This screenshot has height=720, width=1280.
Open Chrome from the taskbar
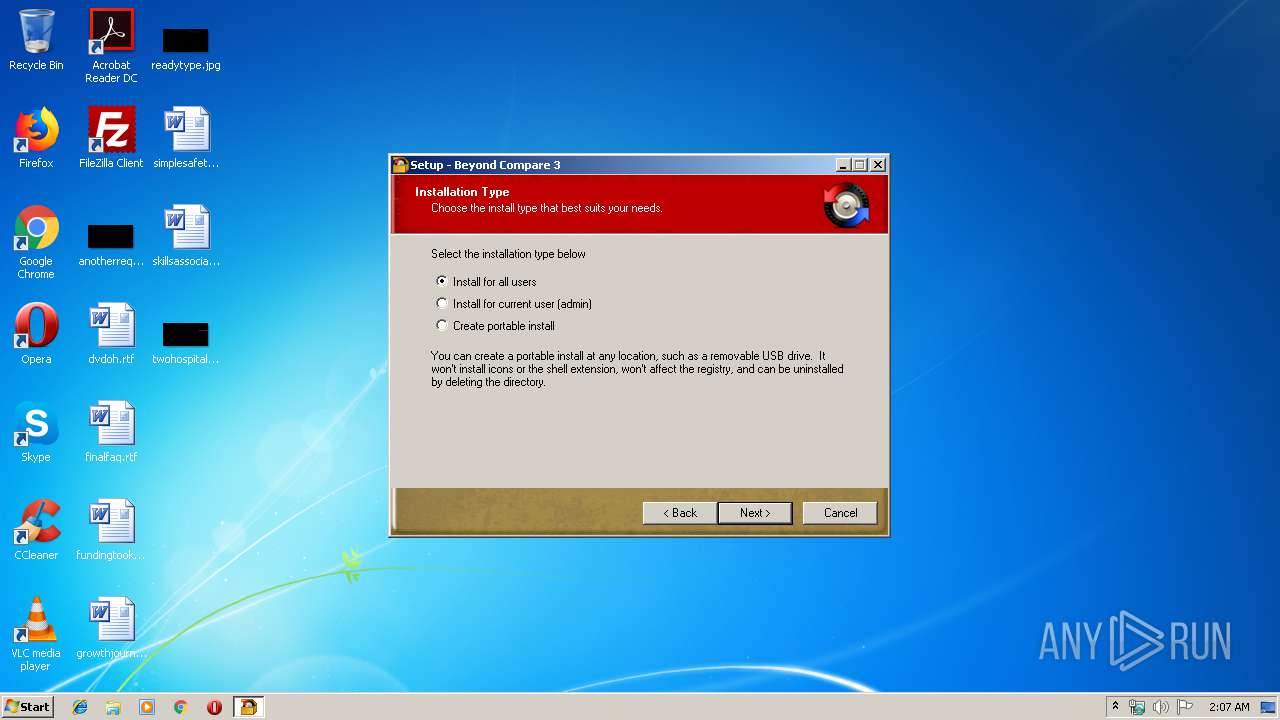pyautogui.click(x=181, y=707)
